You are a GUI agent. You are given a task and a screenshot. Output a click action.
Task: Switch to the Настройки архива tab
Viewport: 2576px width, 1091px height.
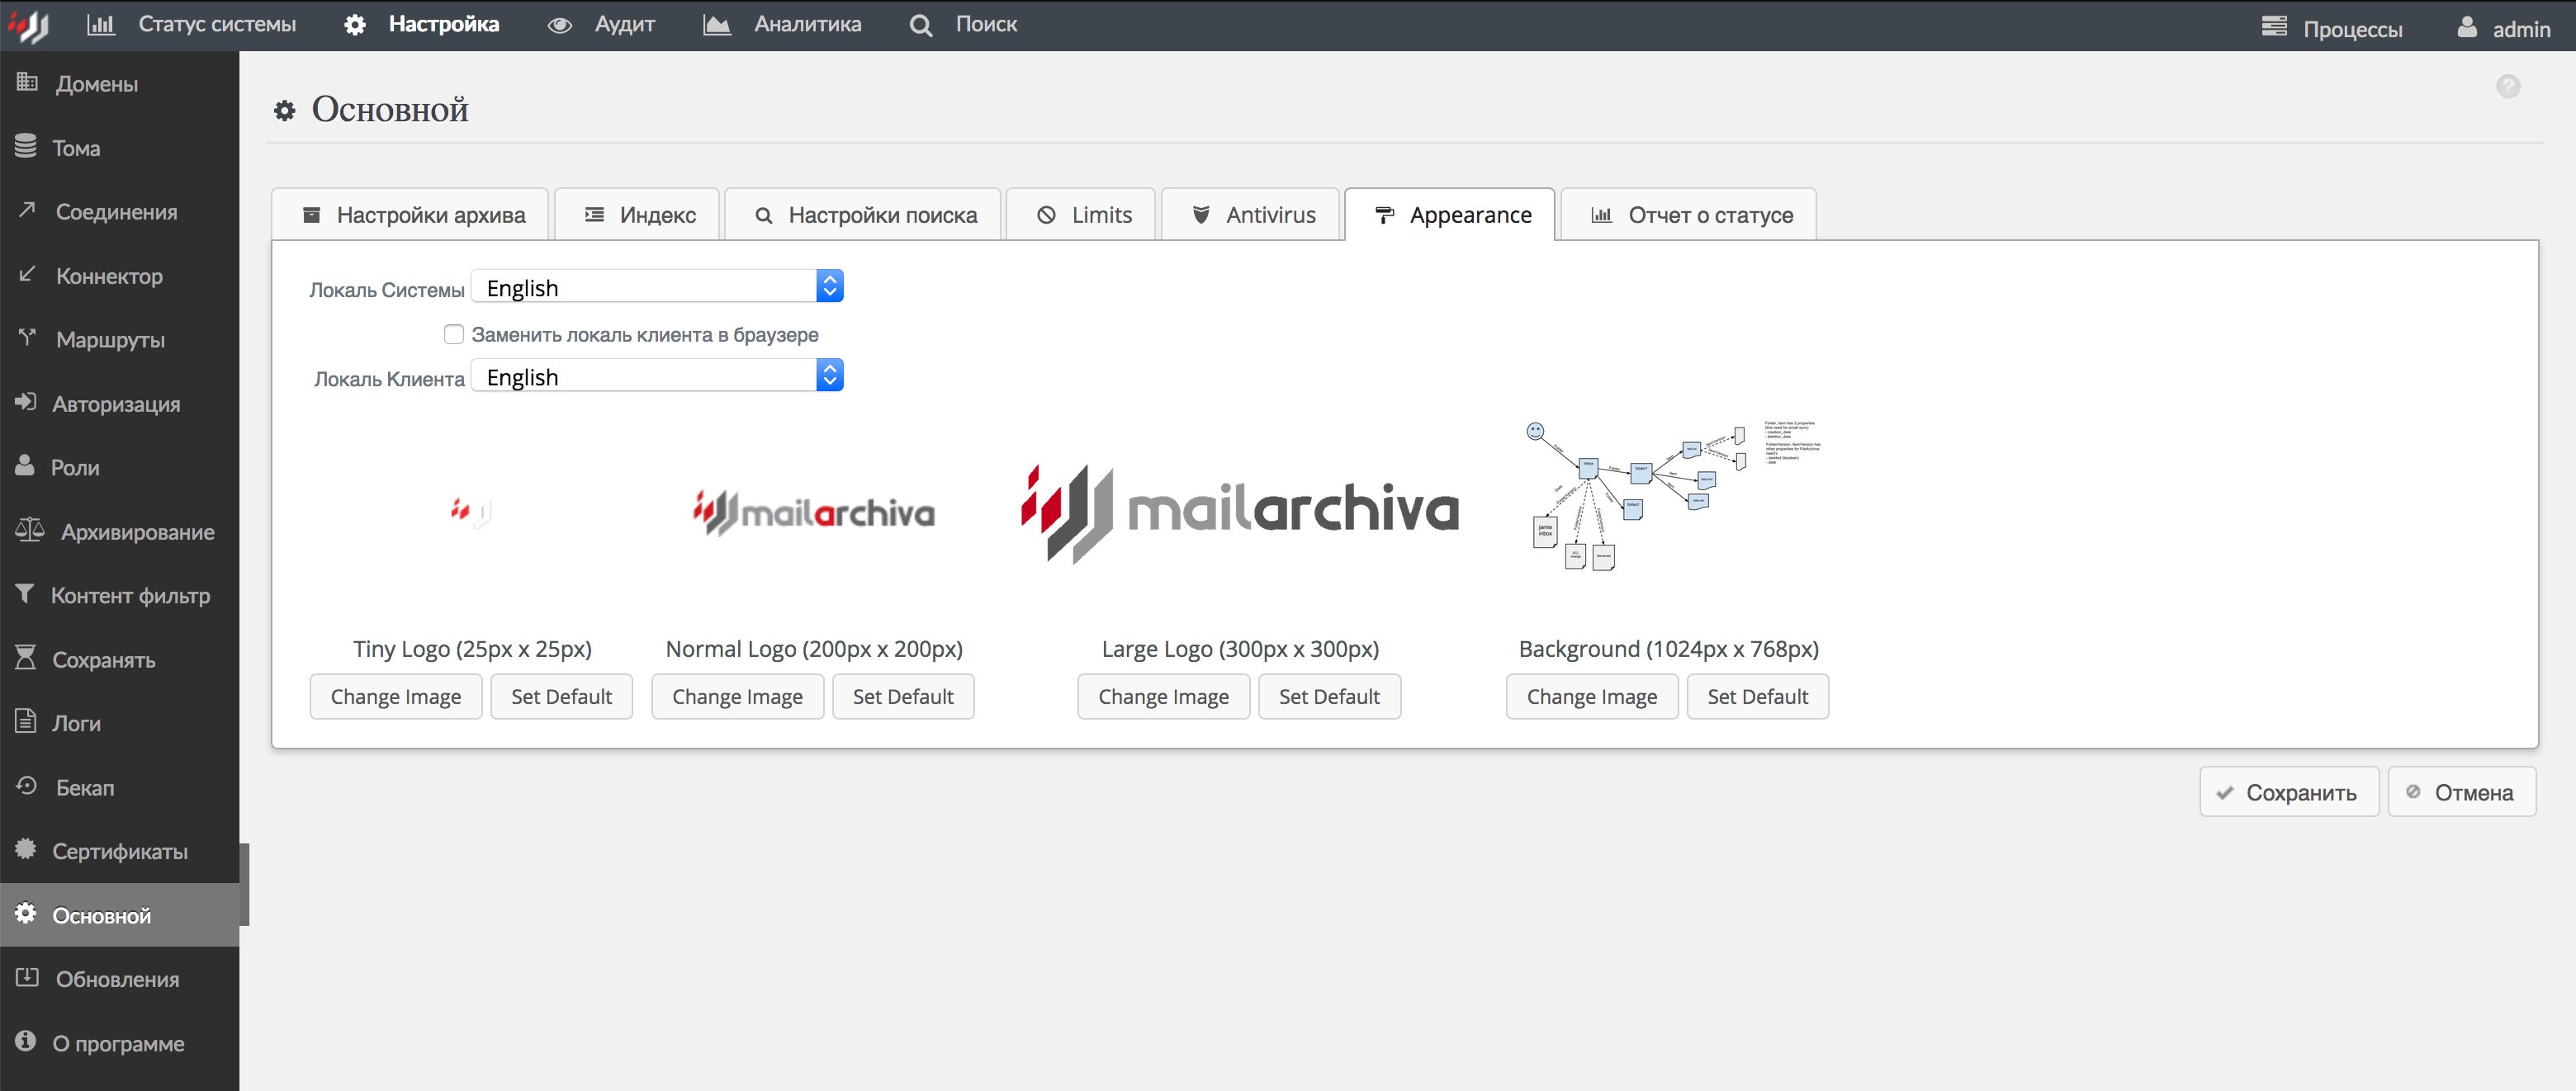pos(411,215)
